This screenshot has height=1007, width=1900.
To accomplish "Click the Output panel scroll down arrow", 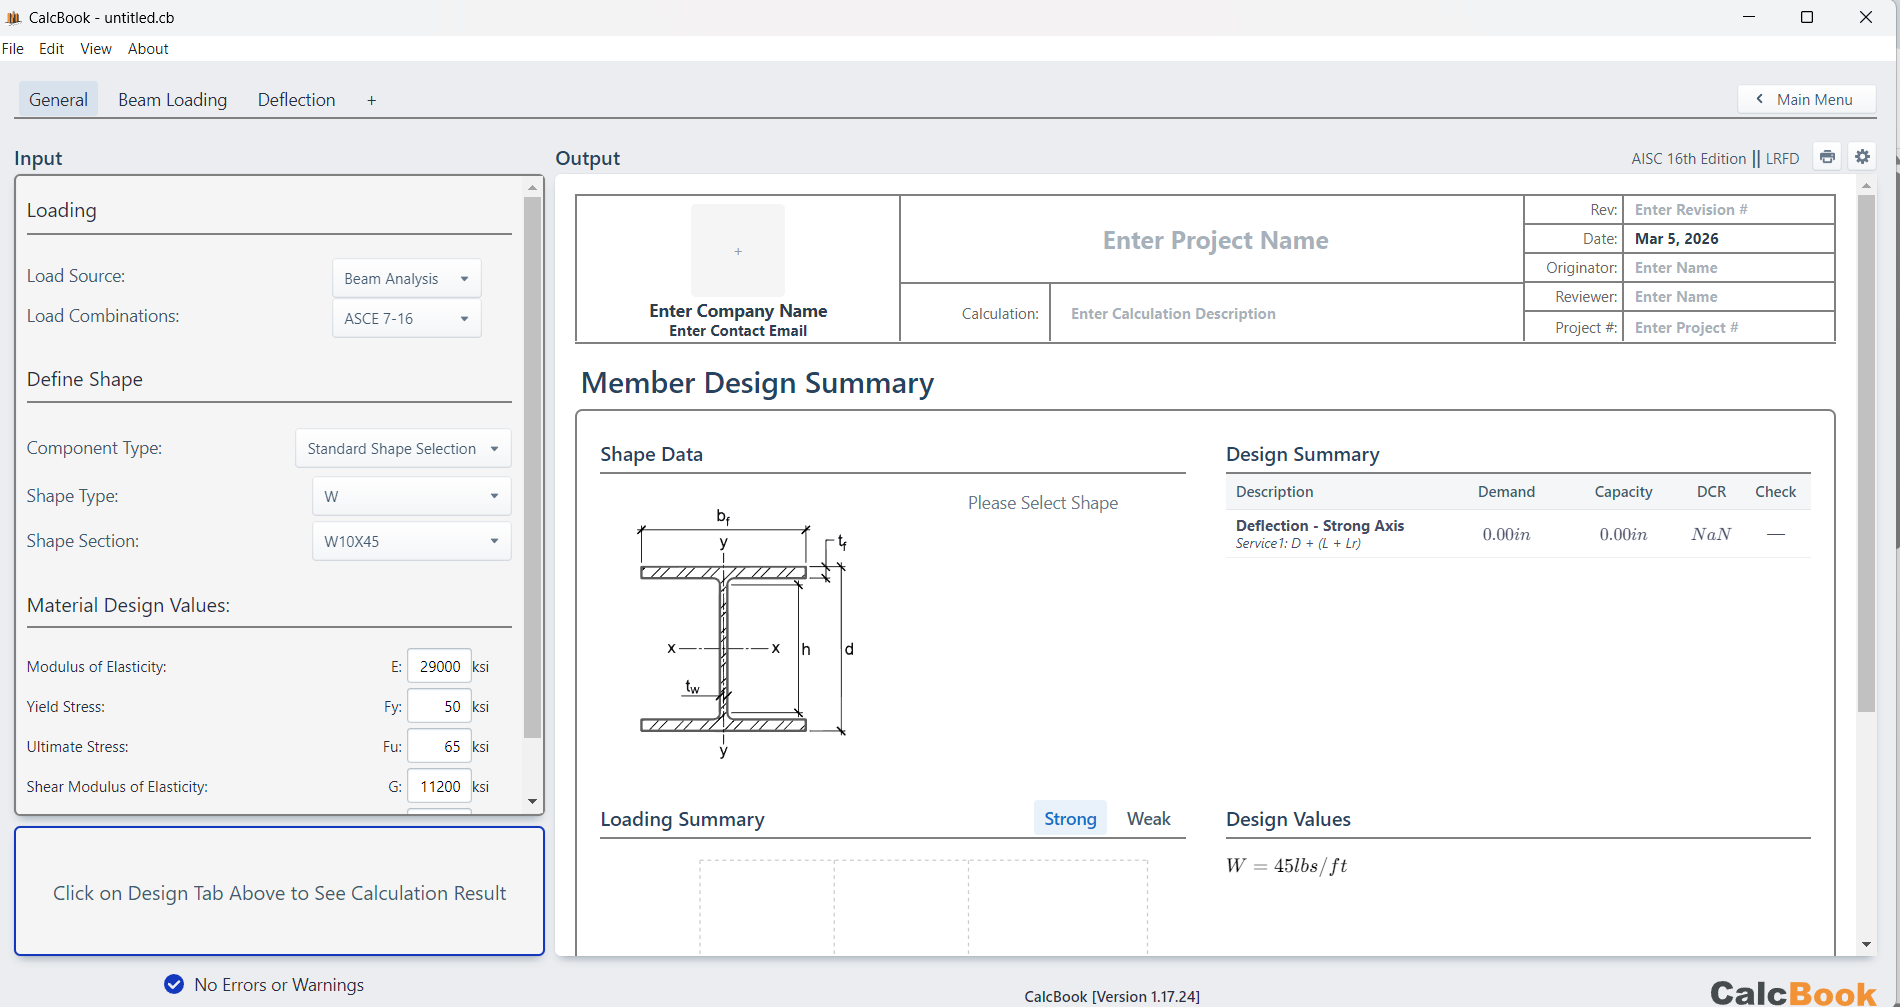I will tap(1866, 944).
